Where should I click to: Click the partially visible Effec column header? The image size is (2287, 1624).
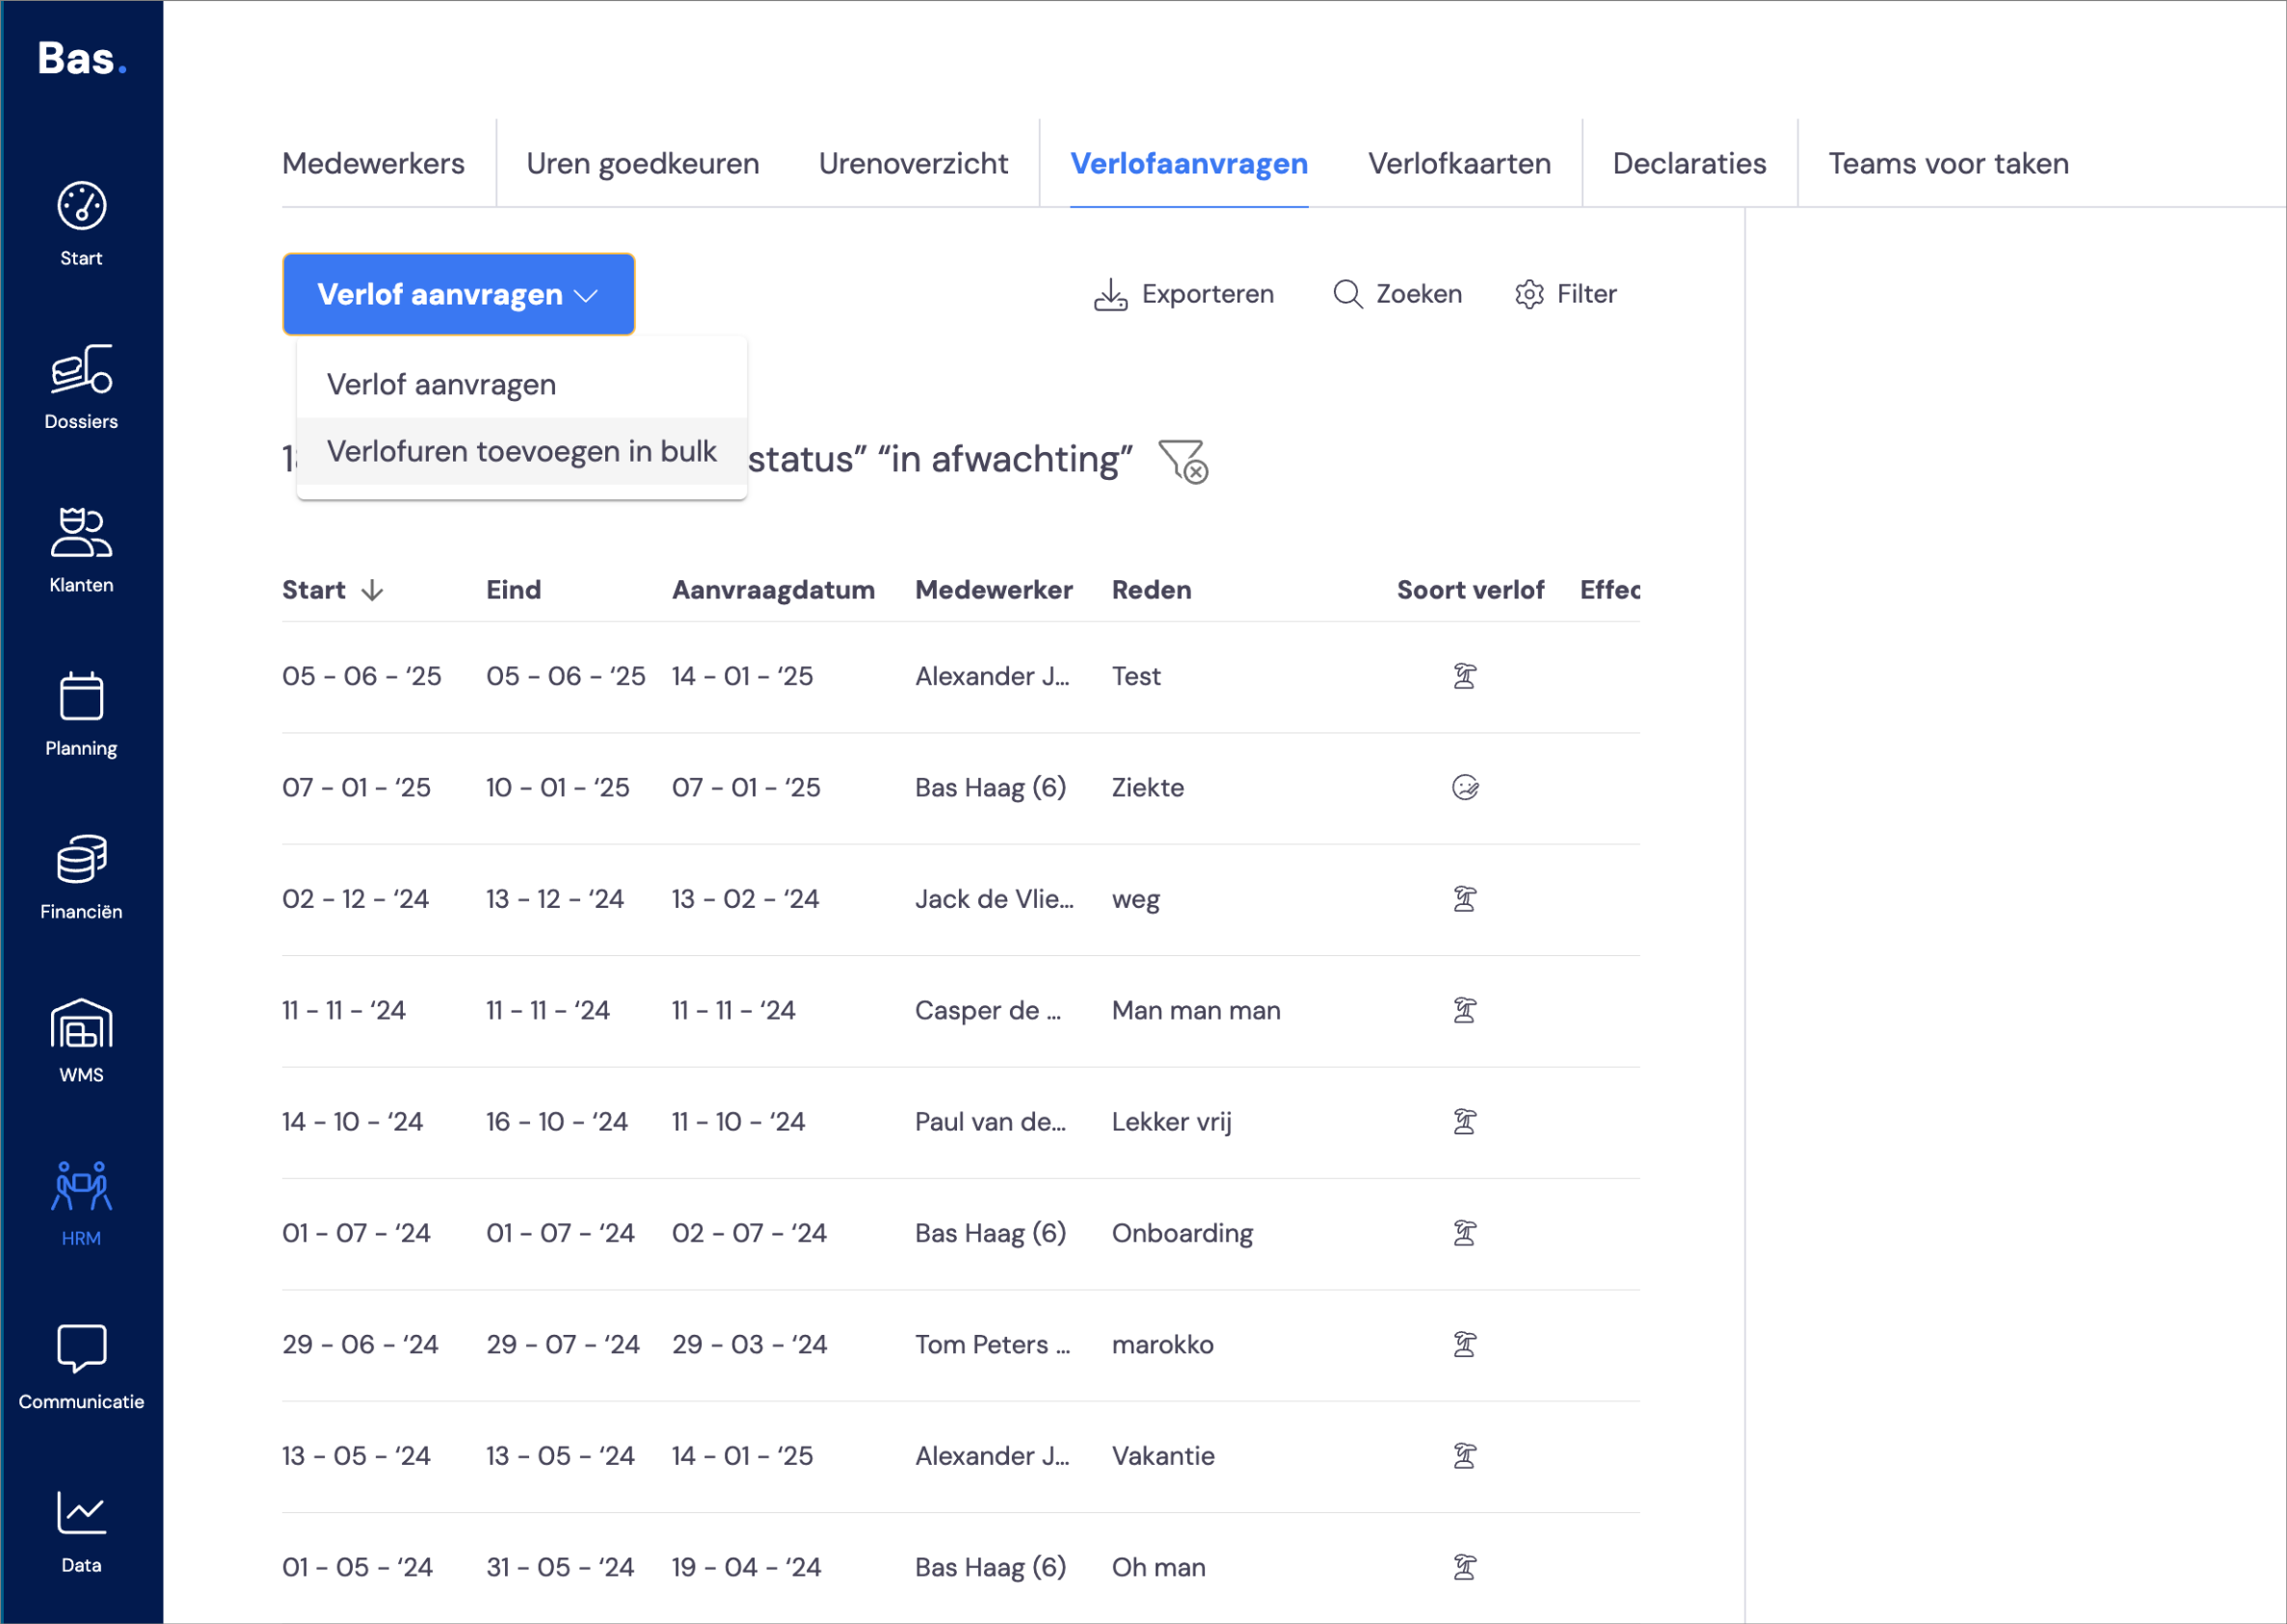[1609, 590]
